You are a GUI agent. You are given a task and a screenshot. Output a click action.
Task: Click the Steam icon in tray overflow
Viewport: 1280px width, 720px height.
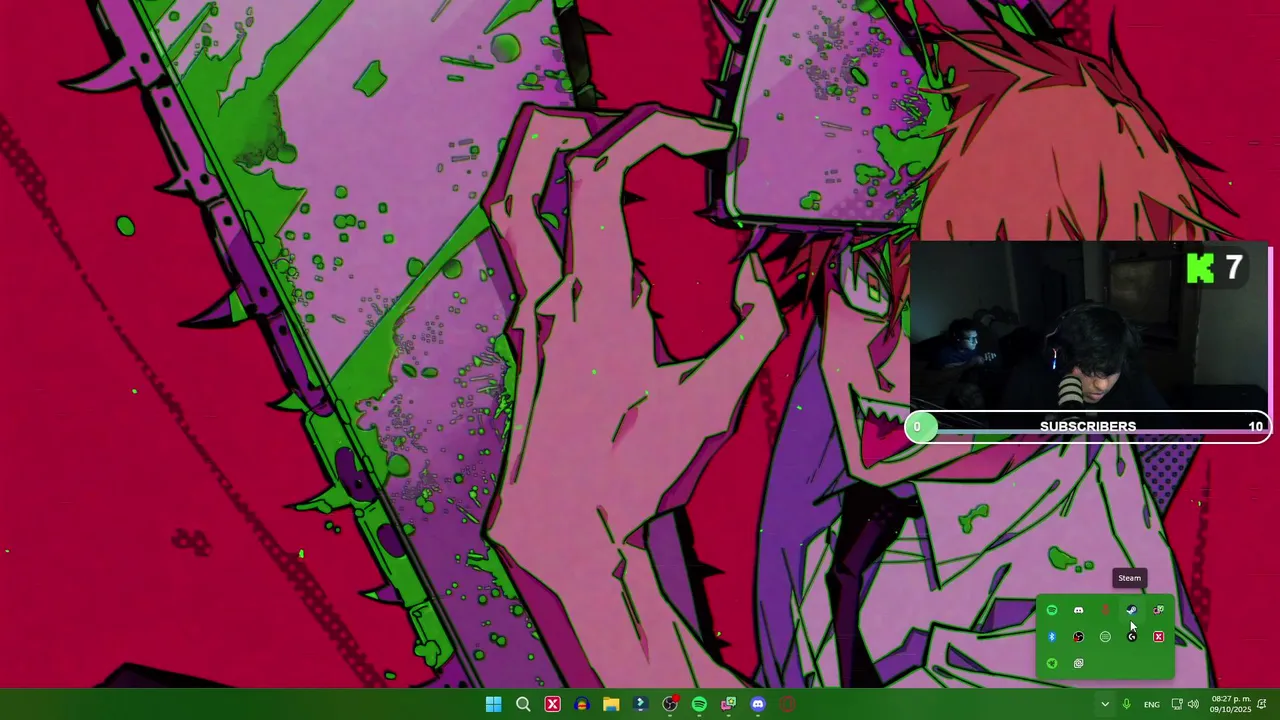pyautogui.click(x=1132, y=610)
